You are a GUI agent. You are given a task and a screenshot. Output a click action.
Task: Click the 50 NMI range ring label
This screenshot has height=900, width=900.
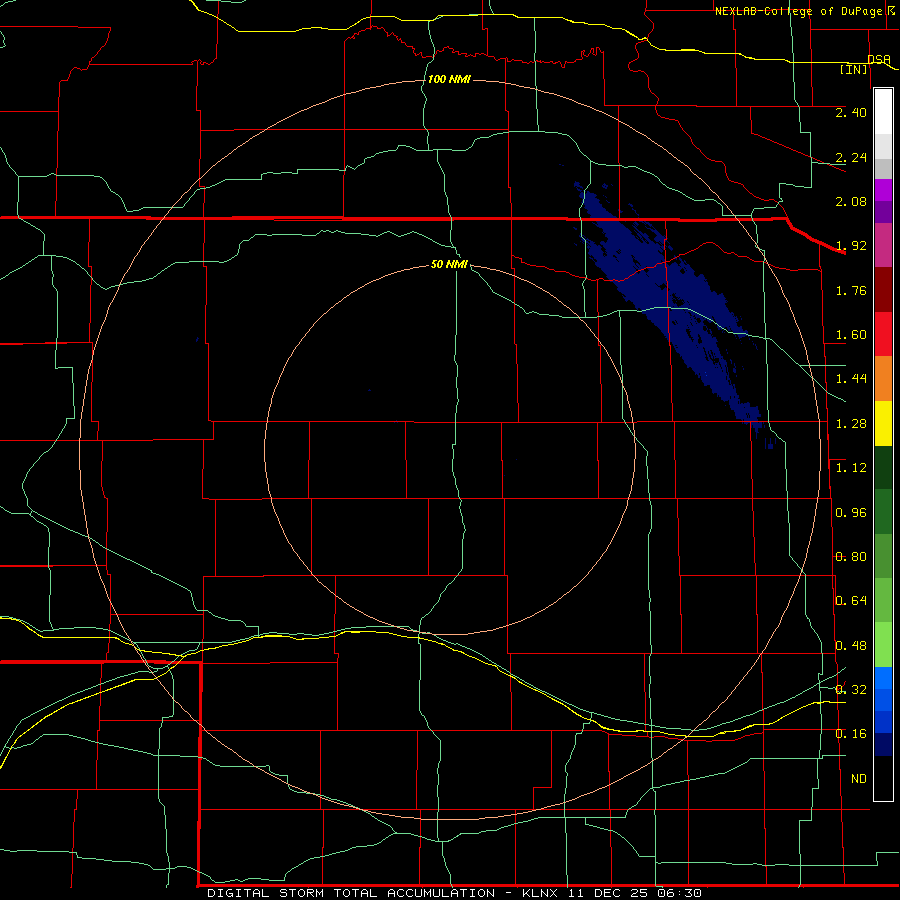[x=449, y=264]
